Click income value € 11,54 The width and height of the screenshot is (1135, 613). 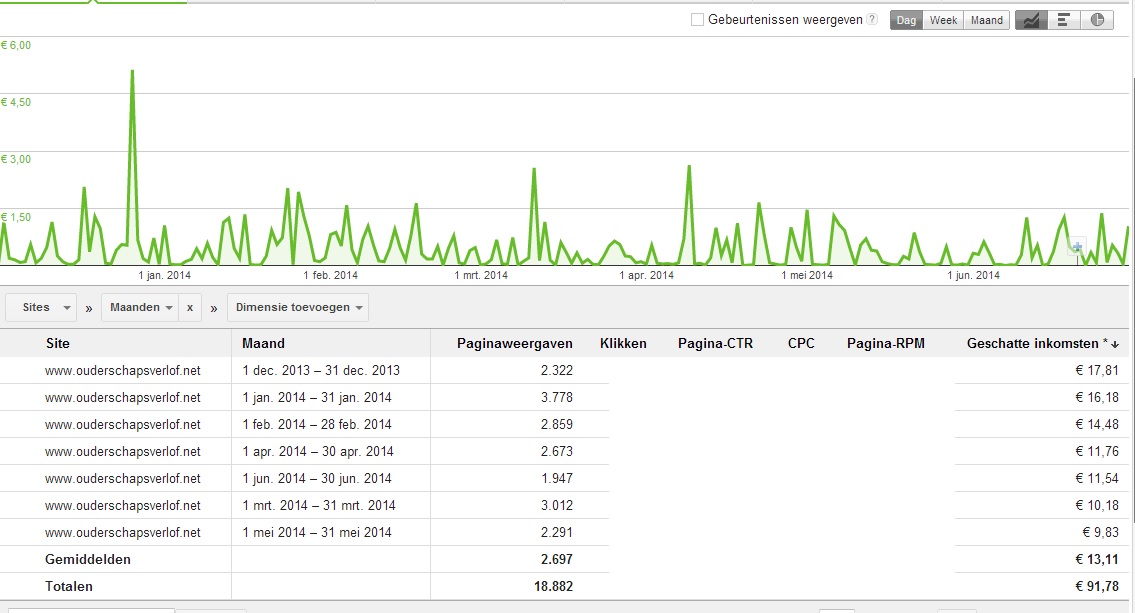(1097, 478)
